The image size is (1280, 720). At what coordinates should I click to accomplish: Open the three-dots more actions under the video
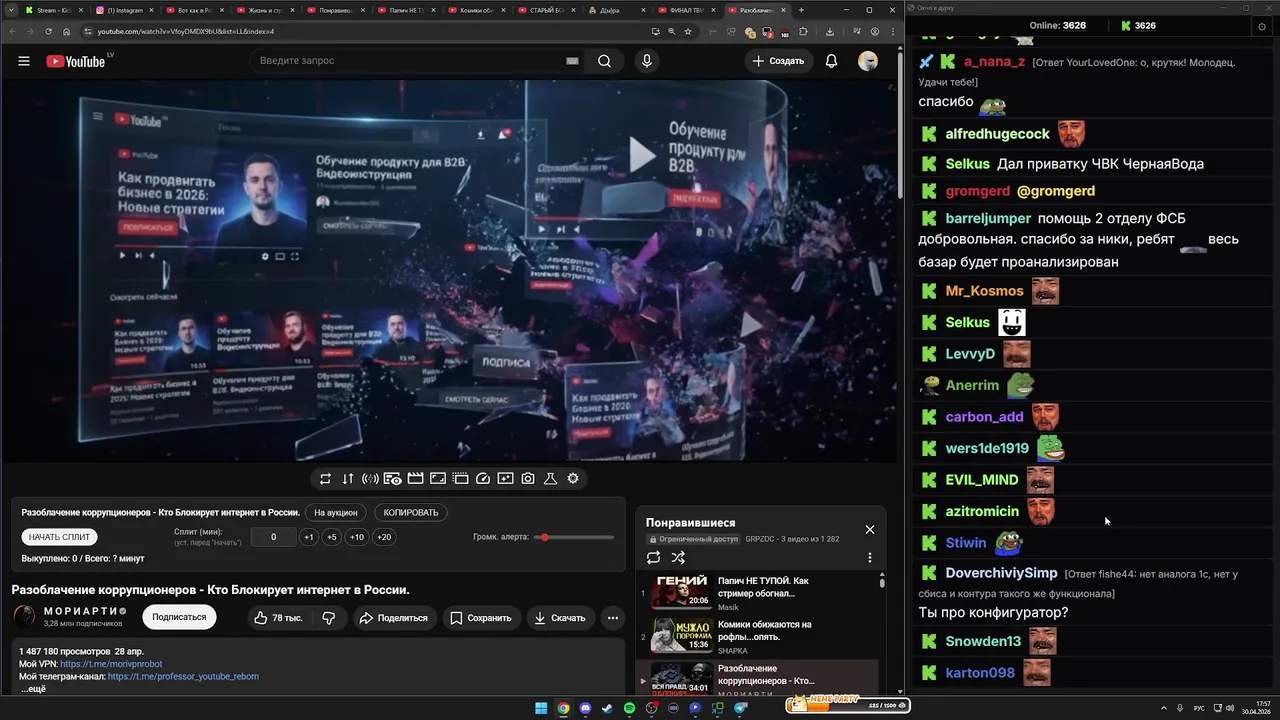tap(613, 618)
